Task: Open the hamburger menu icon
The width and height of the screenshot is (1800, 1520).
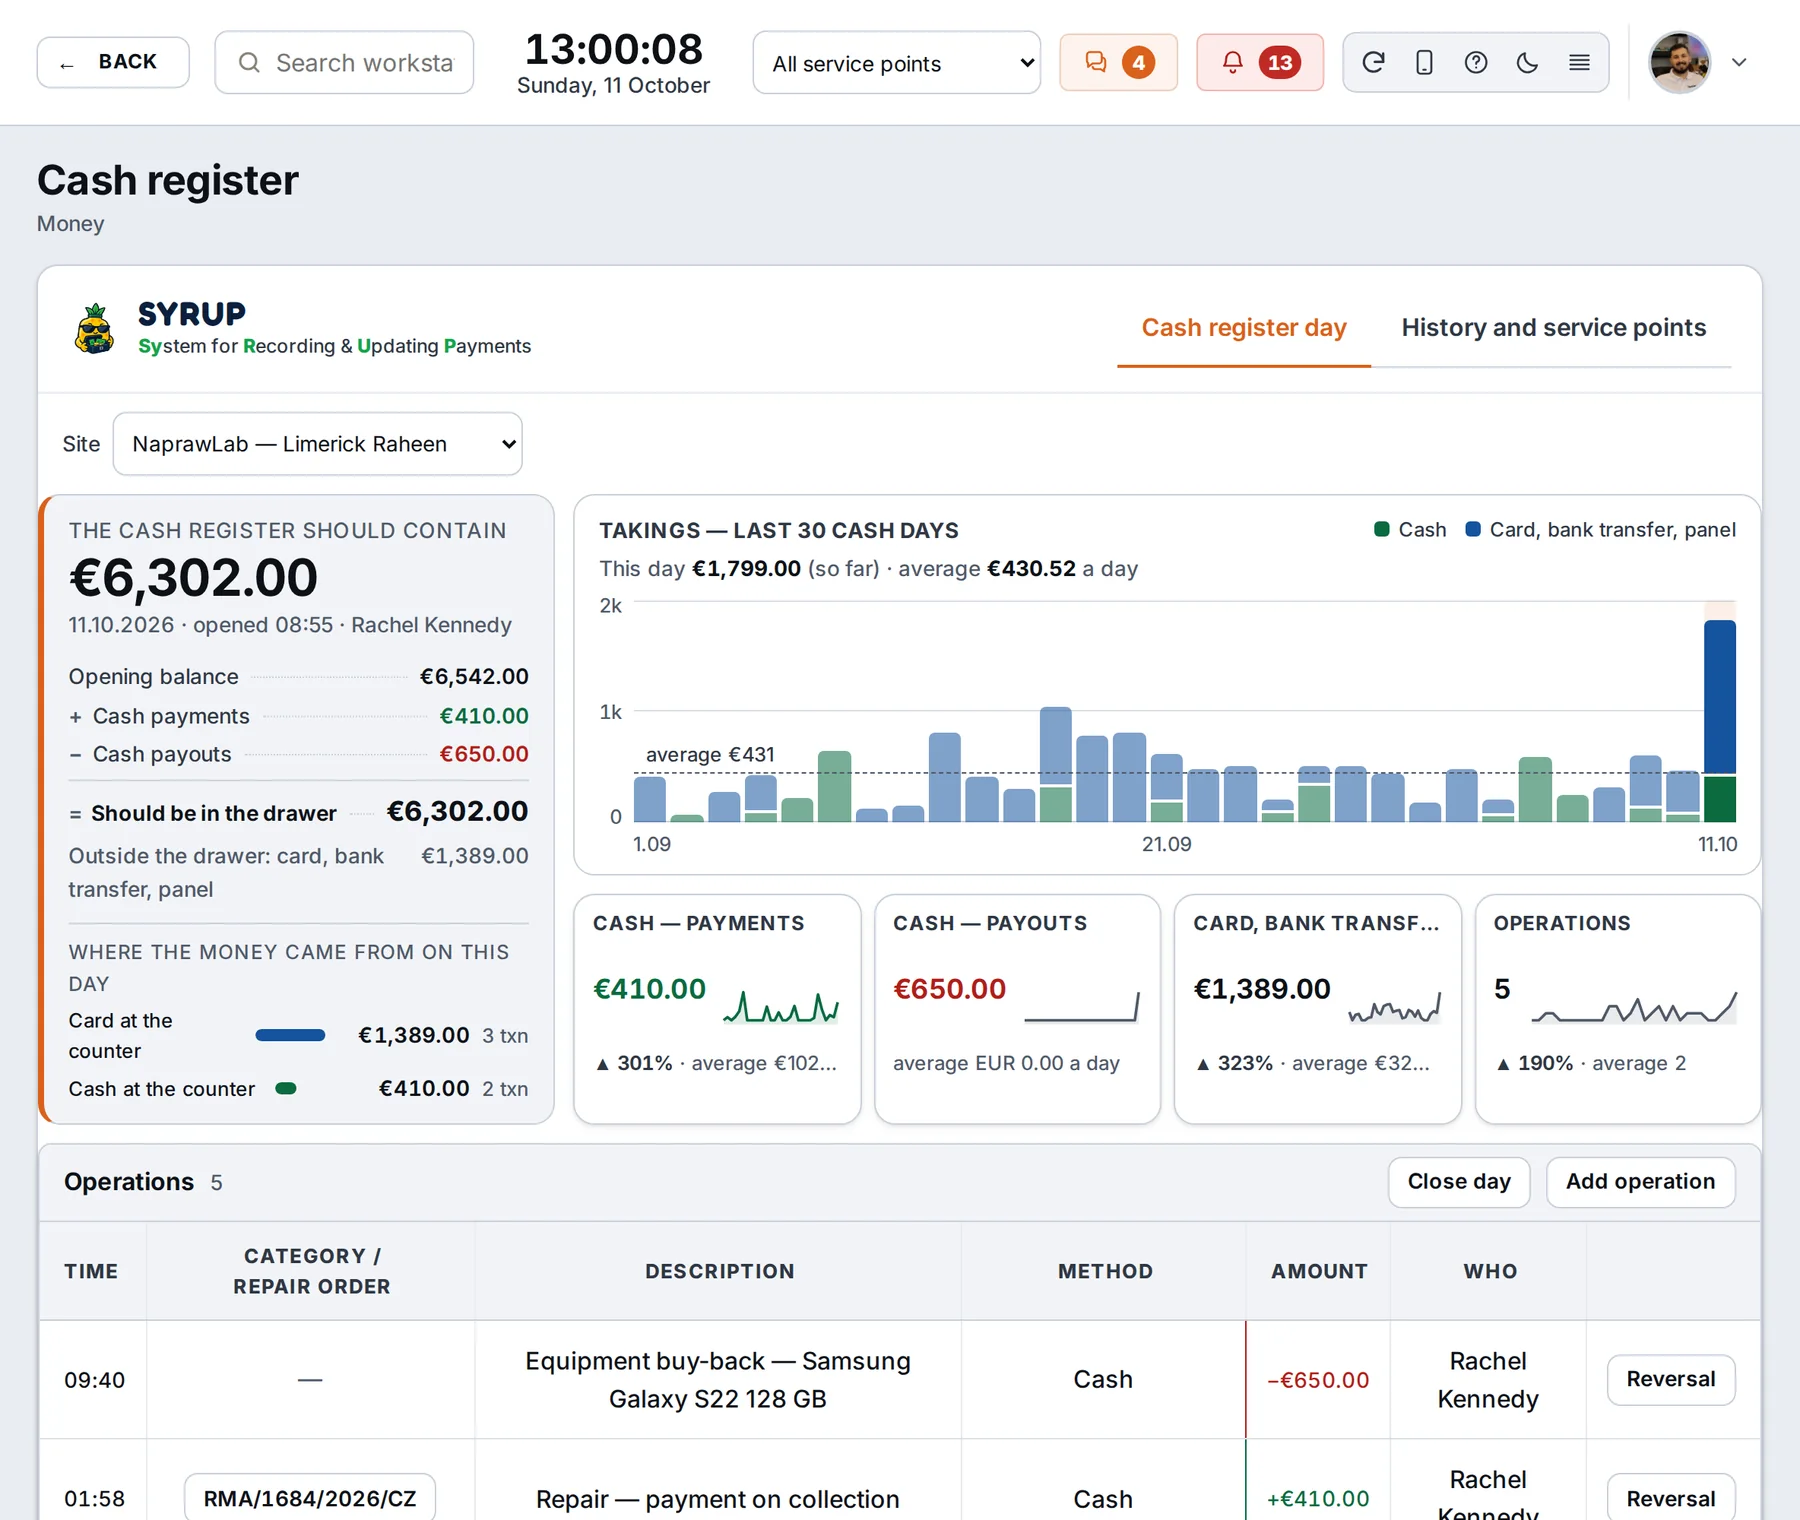Action: (x=1579, y=62)
